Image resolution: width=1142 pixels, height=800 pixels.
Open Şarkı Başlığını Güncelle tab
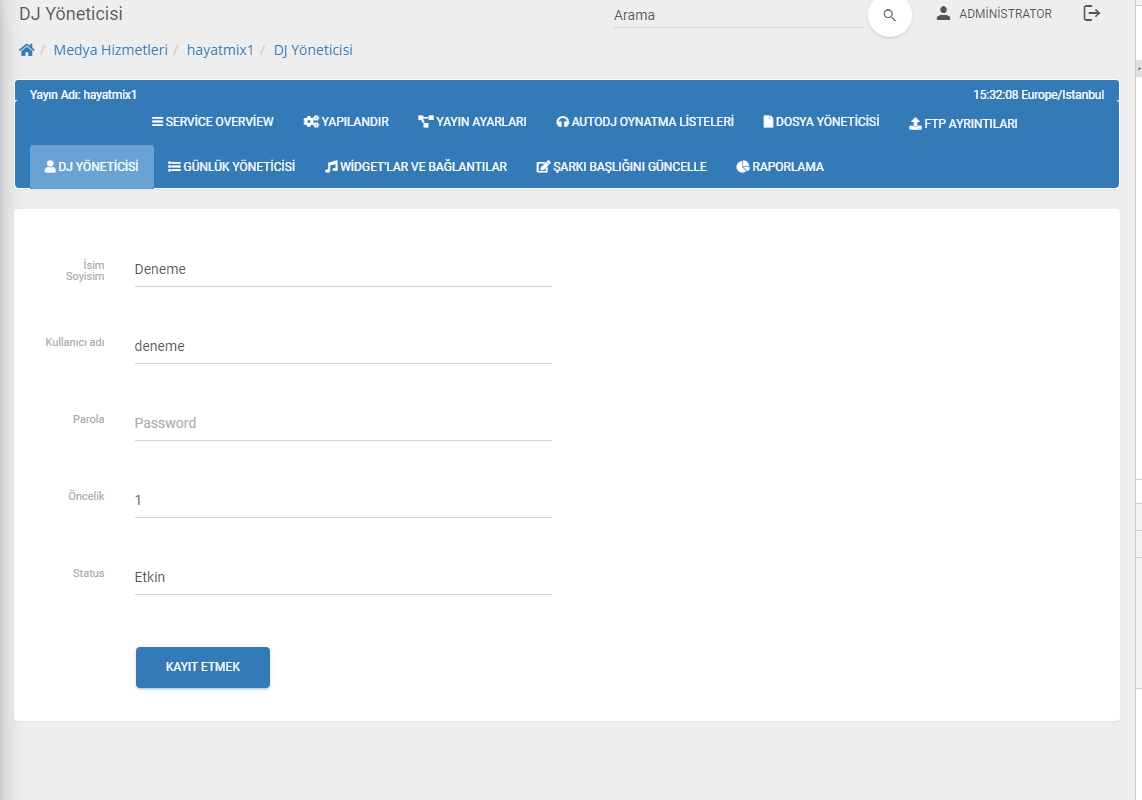pyautogui.click(x=621, y=167)
